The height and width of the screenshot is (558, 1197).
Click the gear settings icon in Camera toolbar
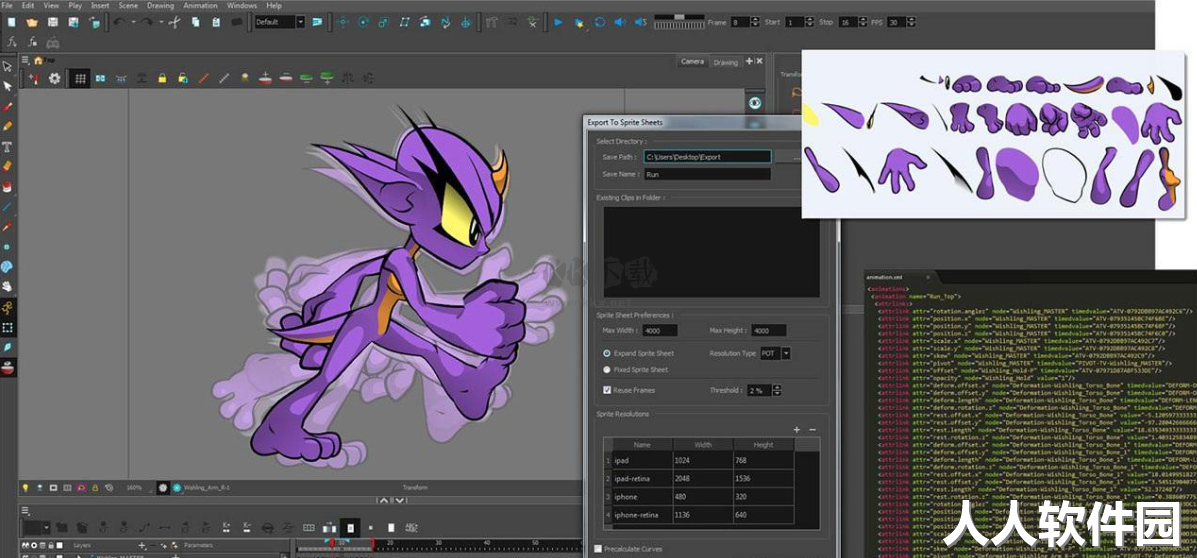(x=54, y=78)
